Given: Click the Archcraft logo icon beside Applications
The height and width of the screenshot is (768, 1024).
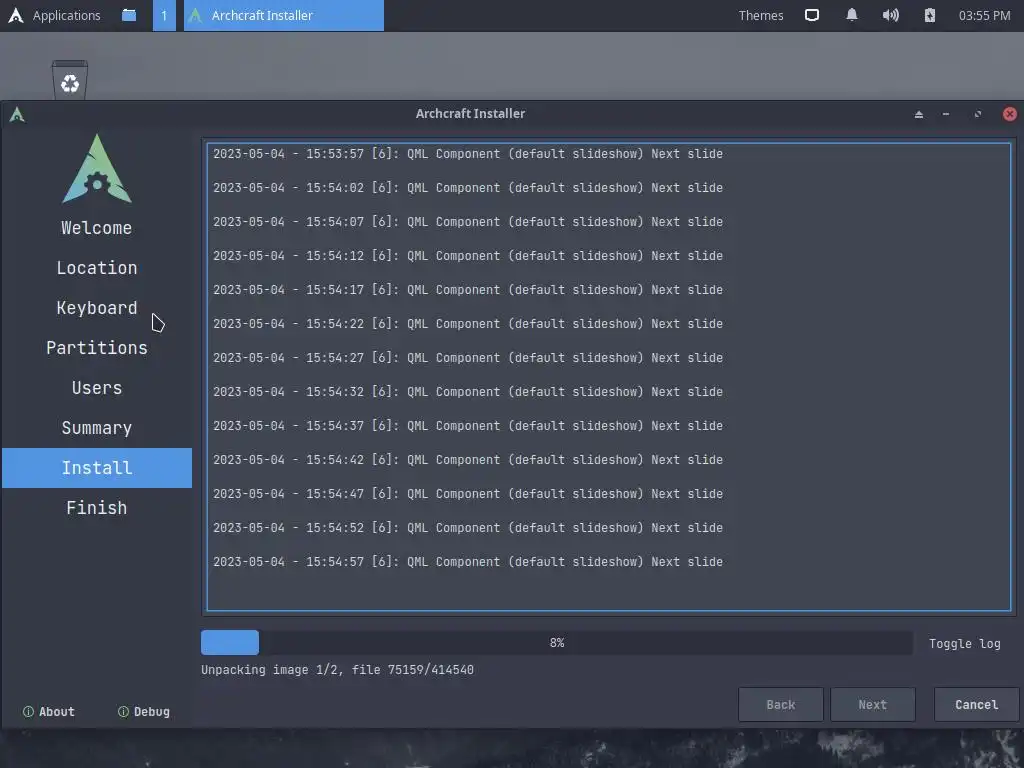Looking at the screenshot, I should tap(16, 15).
